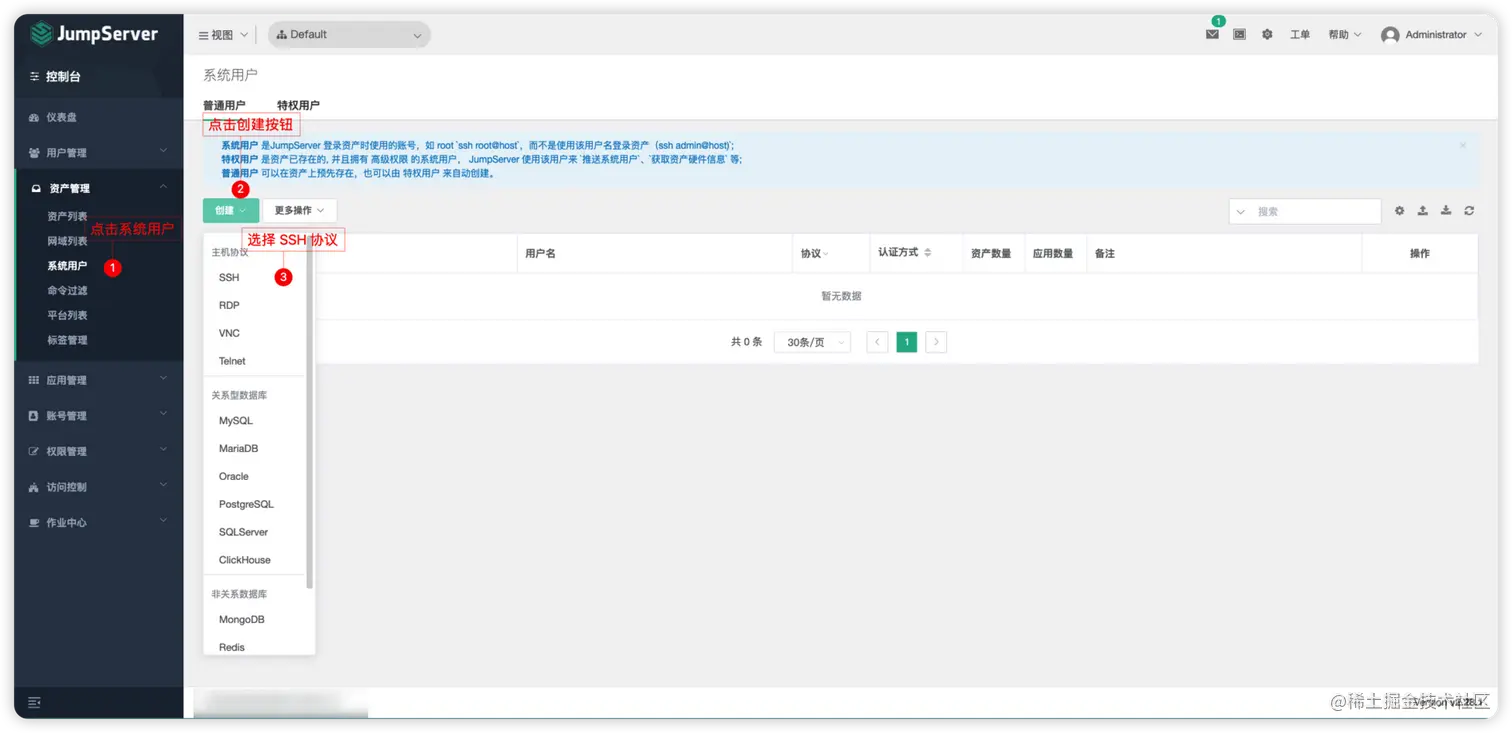Click the export download icon
Viewport: 1512px width, 733px height.
pos(1445,211)
